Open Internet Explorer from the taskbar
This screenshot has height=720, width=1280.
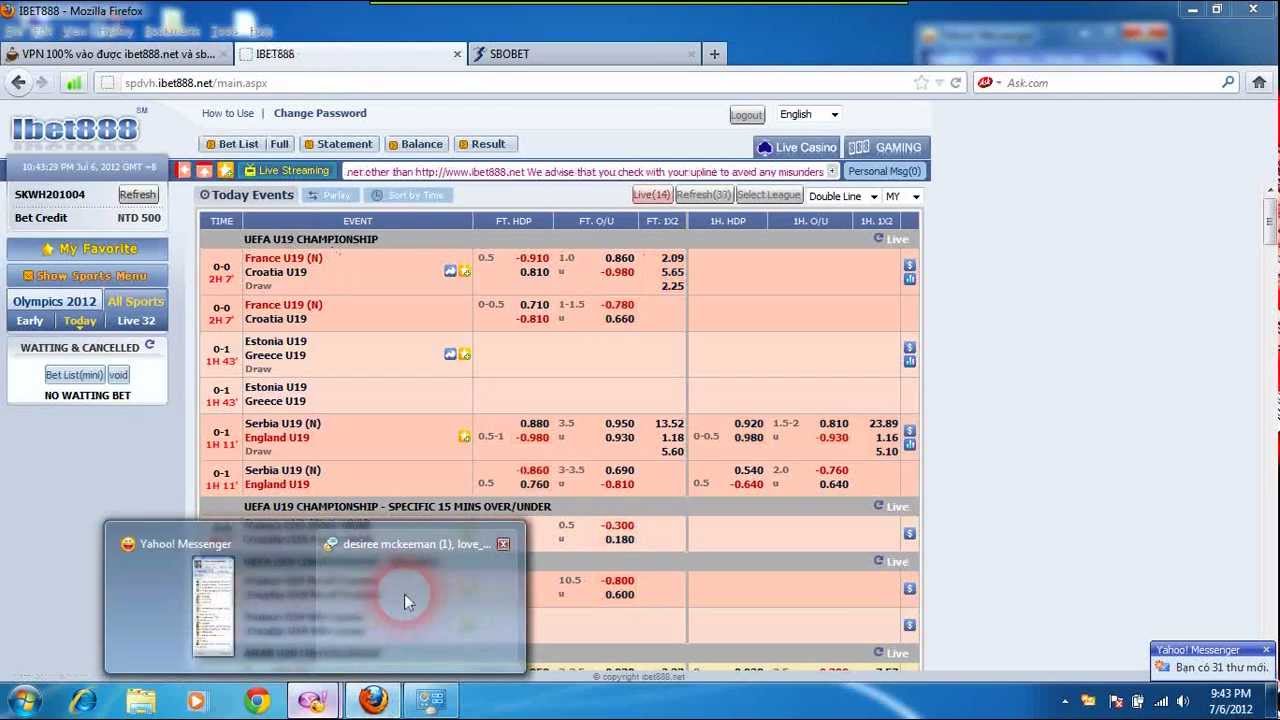[83, 701]
